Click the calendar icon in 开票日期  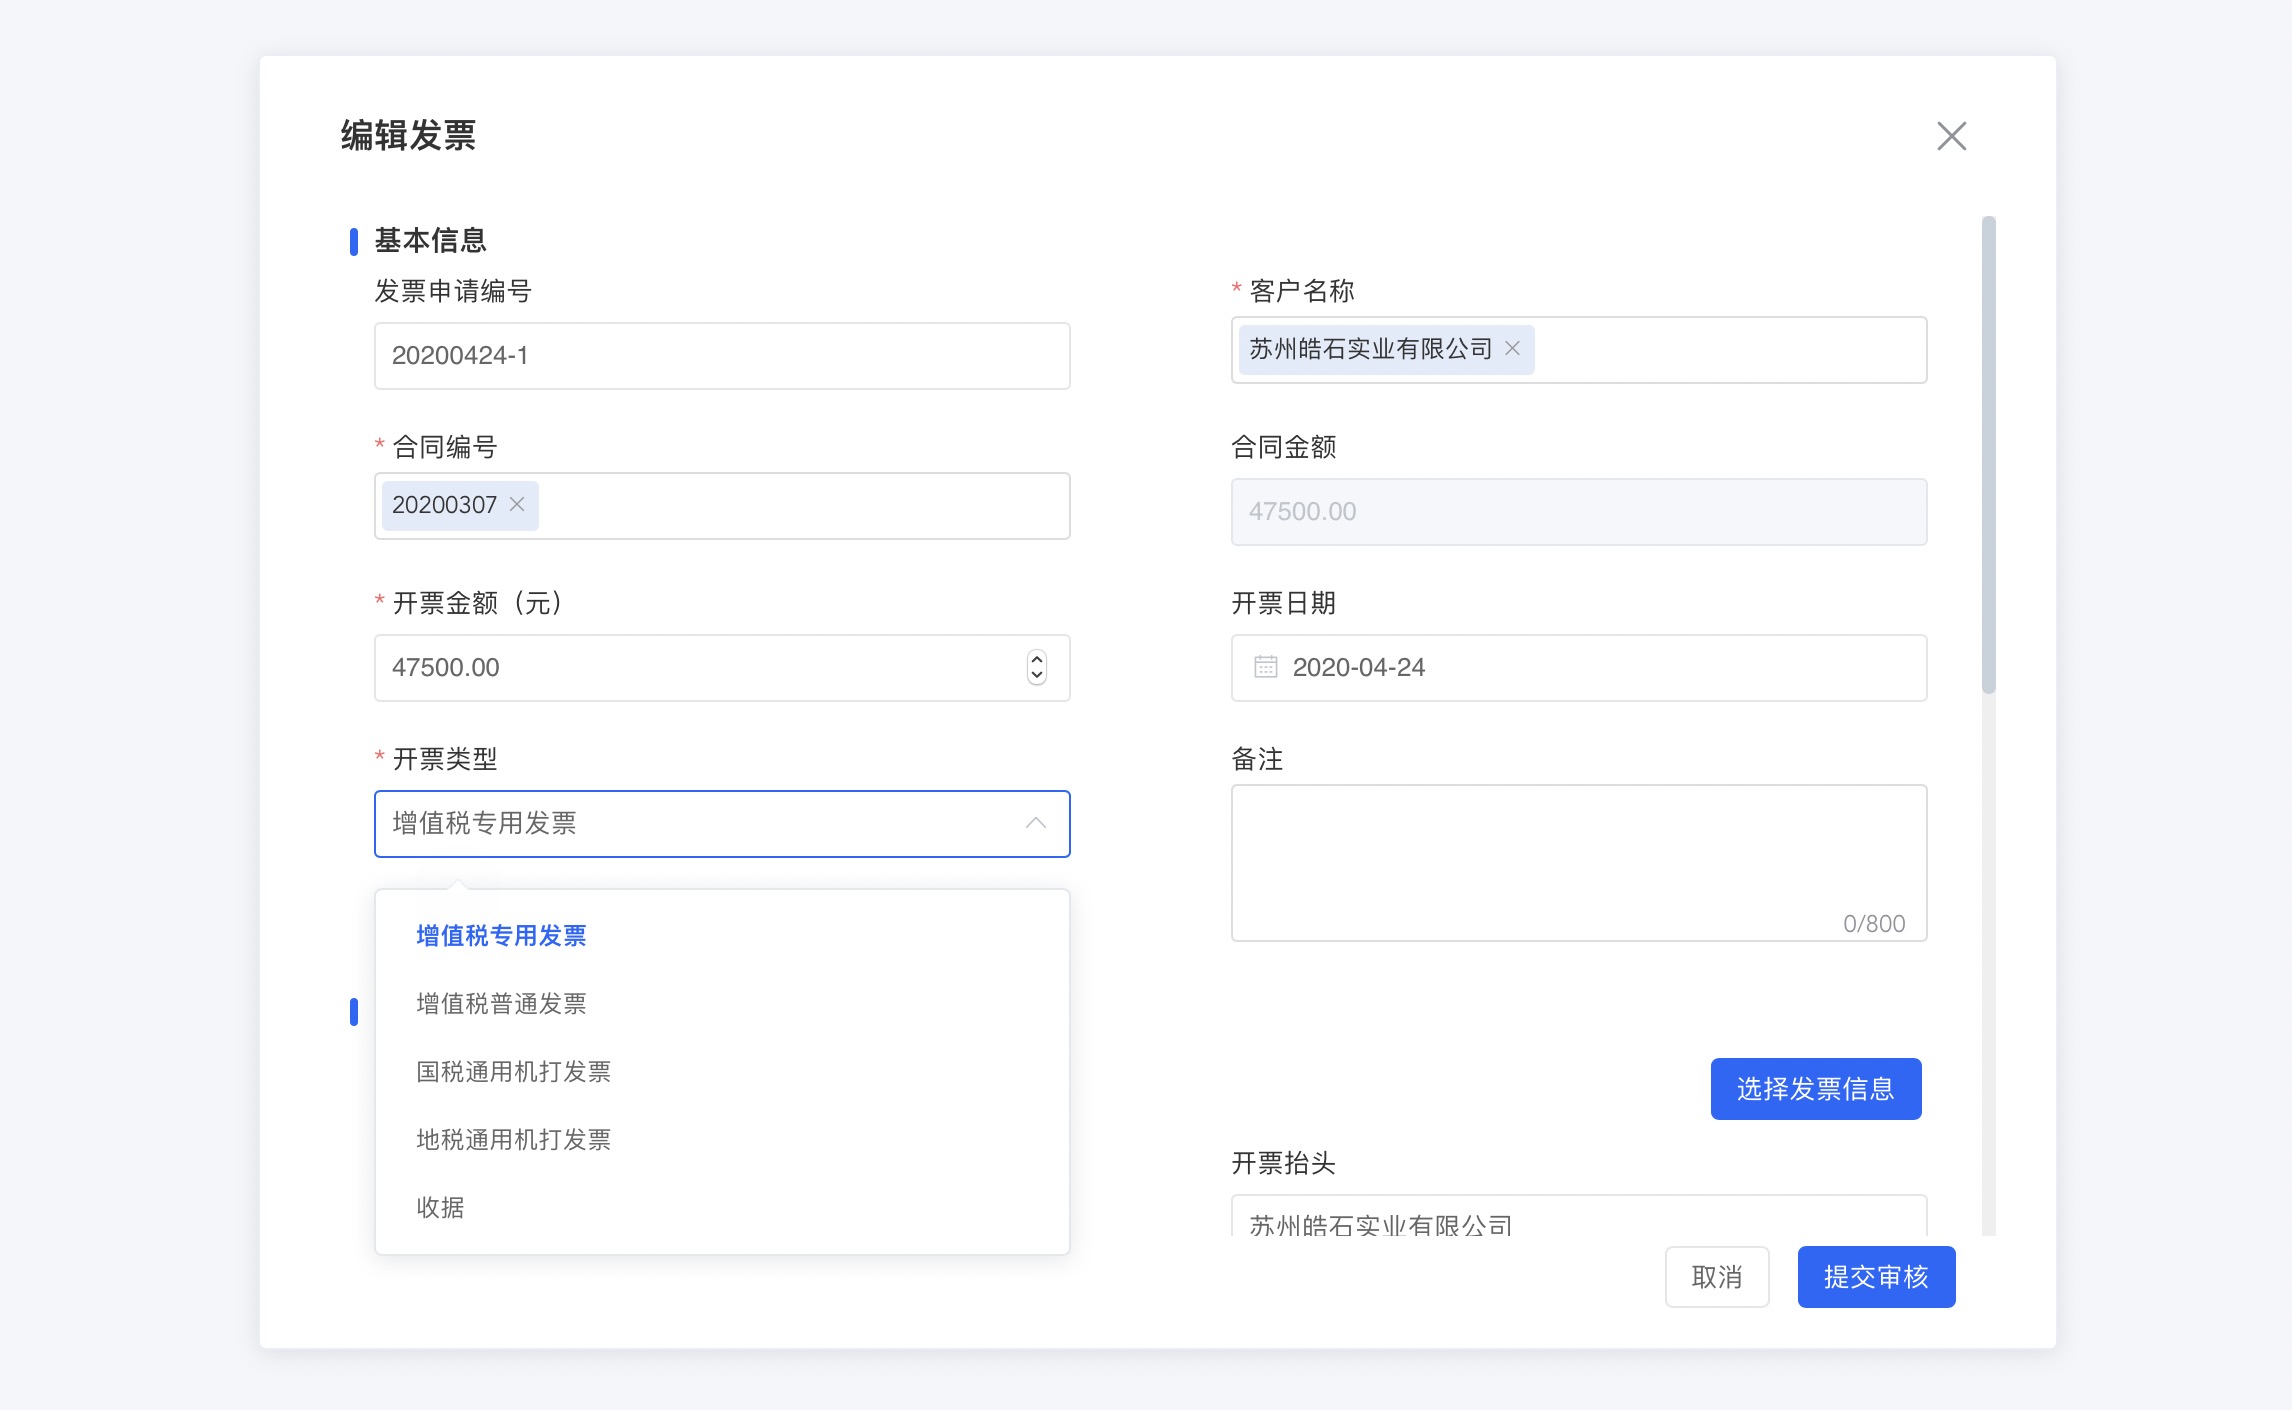coord(1265,667)
